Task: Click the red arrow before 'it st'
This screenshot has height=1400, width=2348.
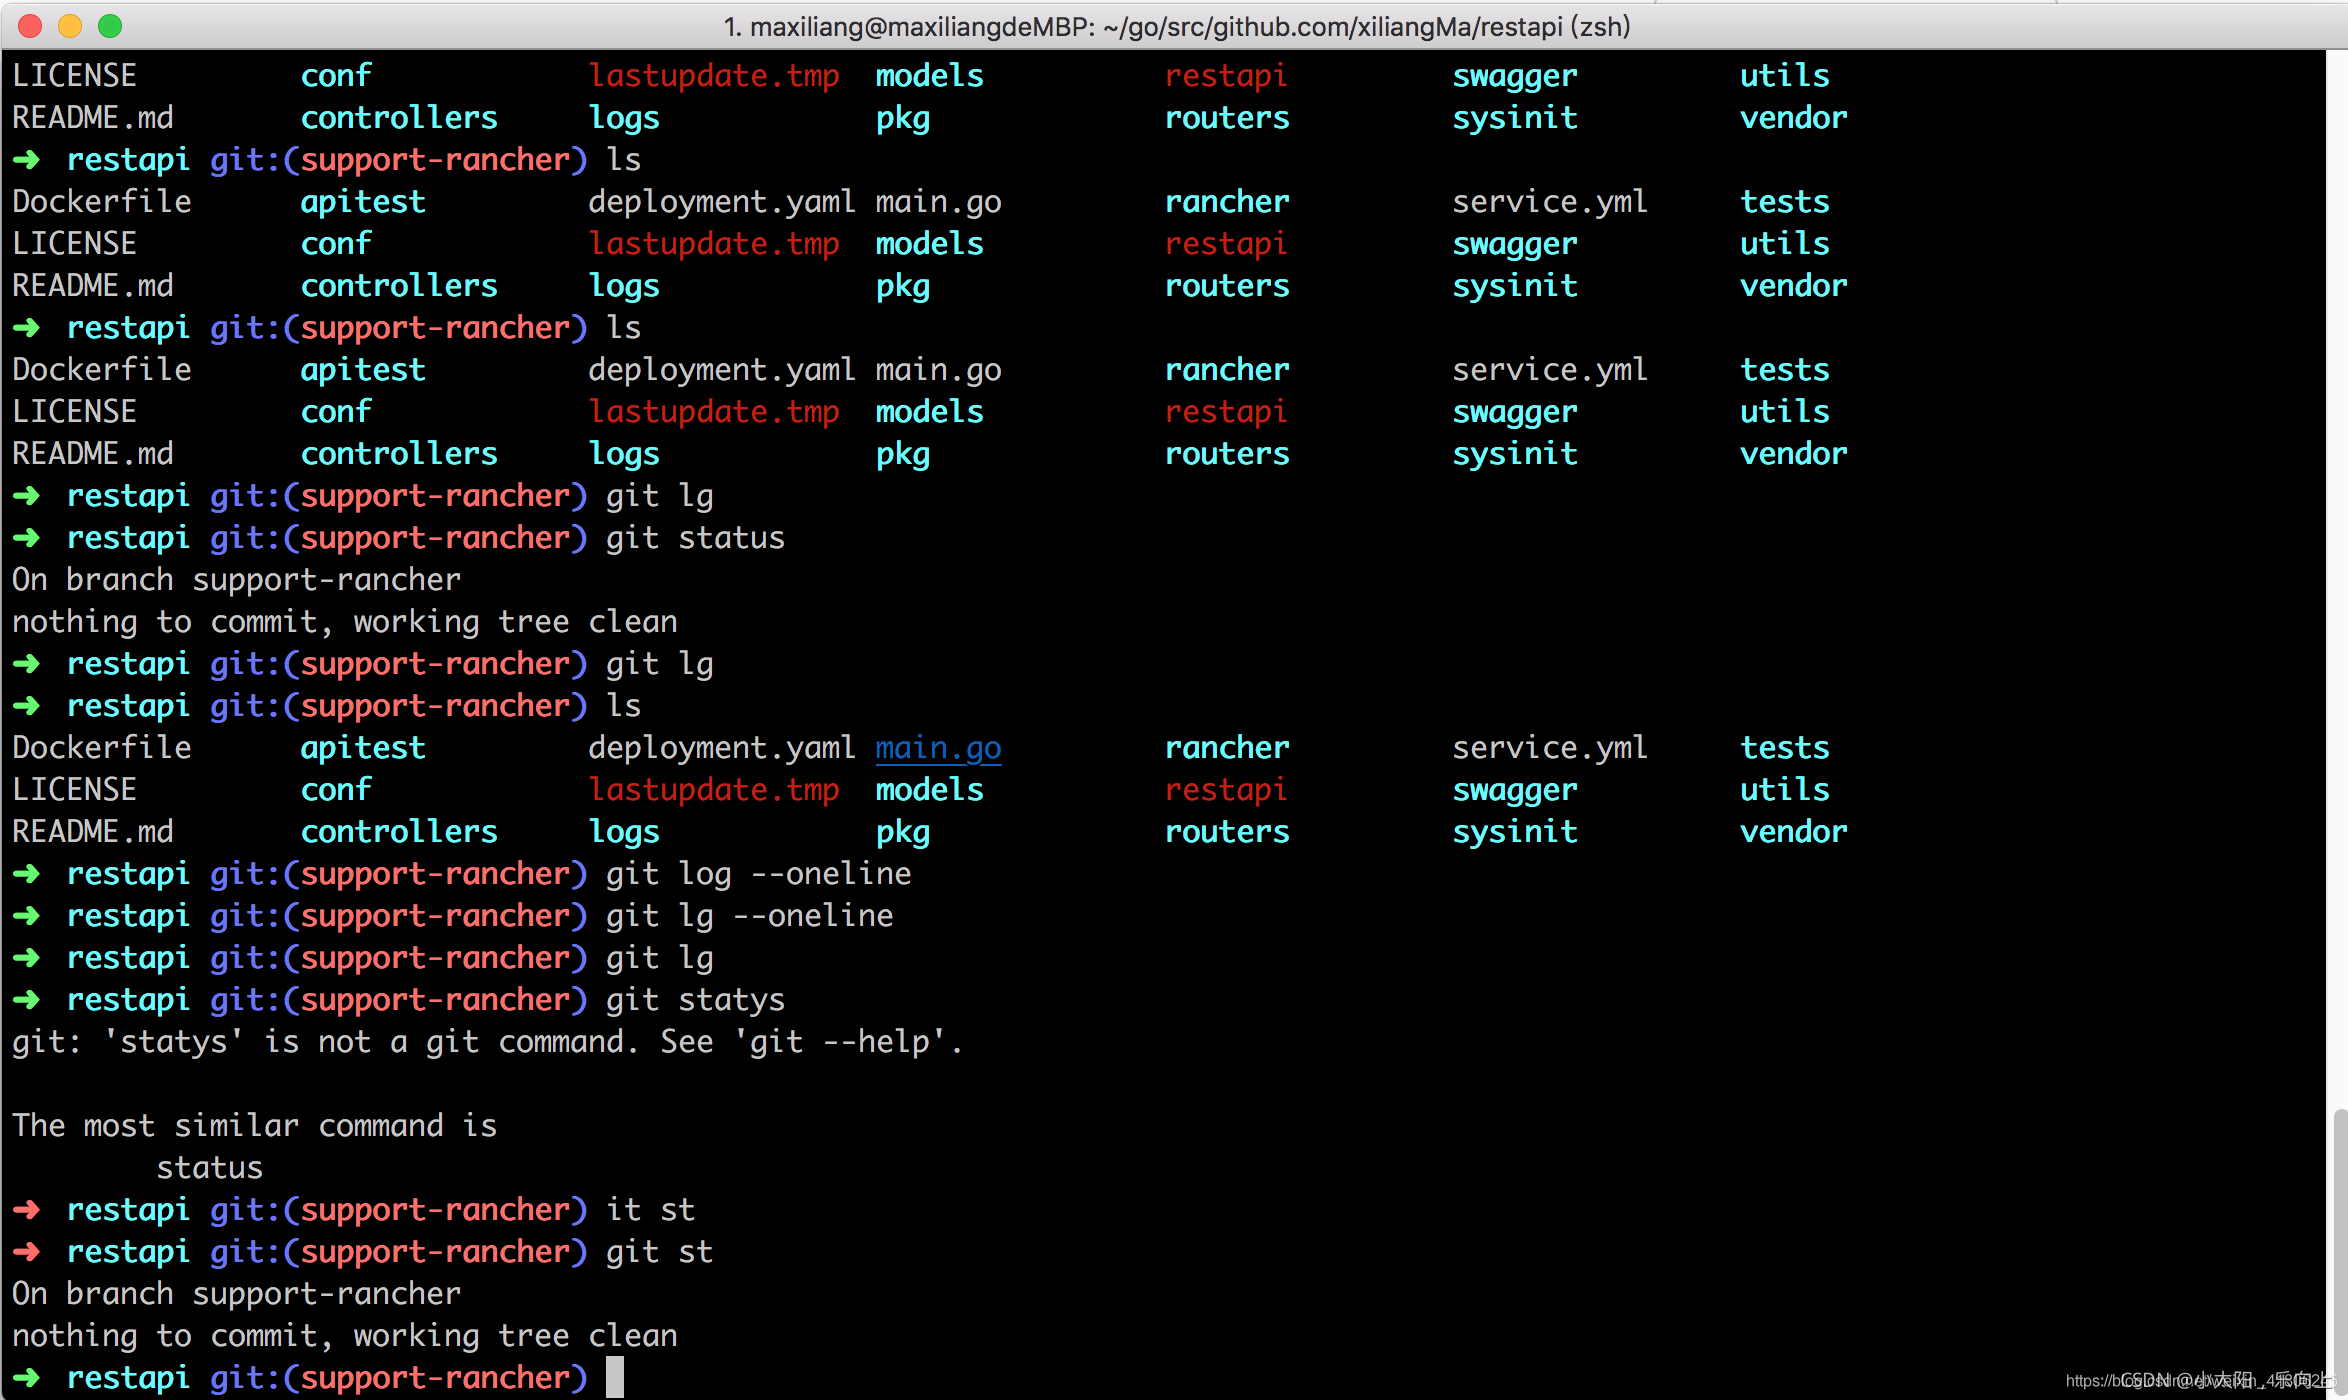Action: click(x=27, y=1210)
